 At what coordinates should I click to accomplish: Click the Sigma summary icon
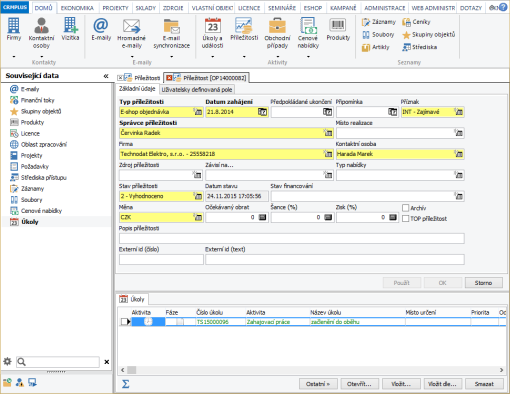coord(125,384)
